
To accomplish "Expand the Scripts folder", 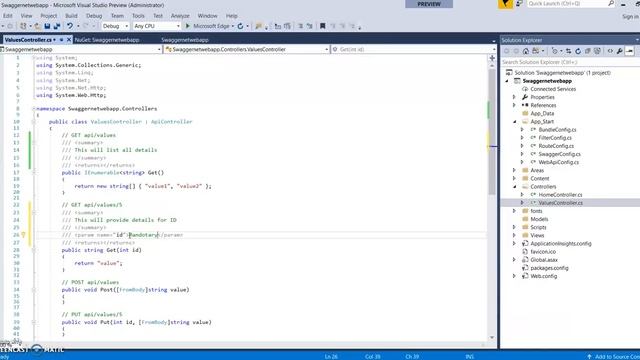I will [x=514, y=227].
